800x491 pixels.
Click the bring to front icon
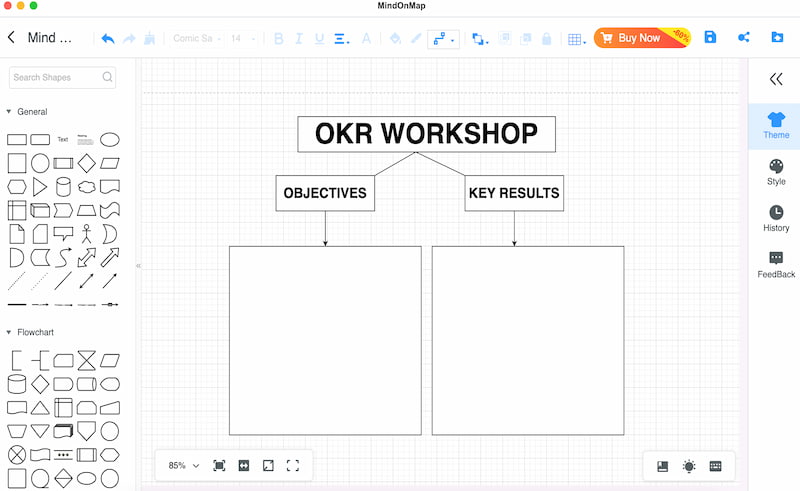(505, 38)
